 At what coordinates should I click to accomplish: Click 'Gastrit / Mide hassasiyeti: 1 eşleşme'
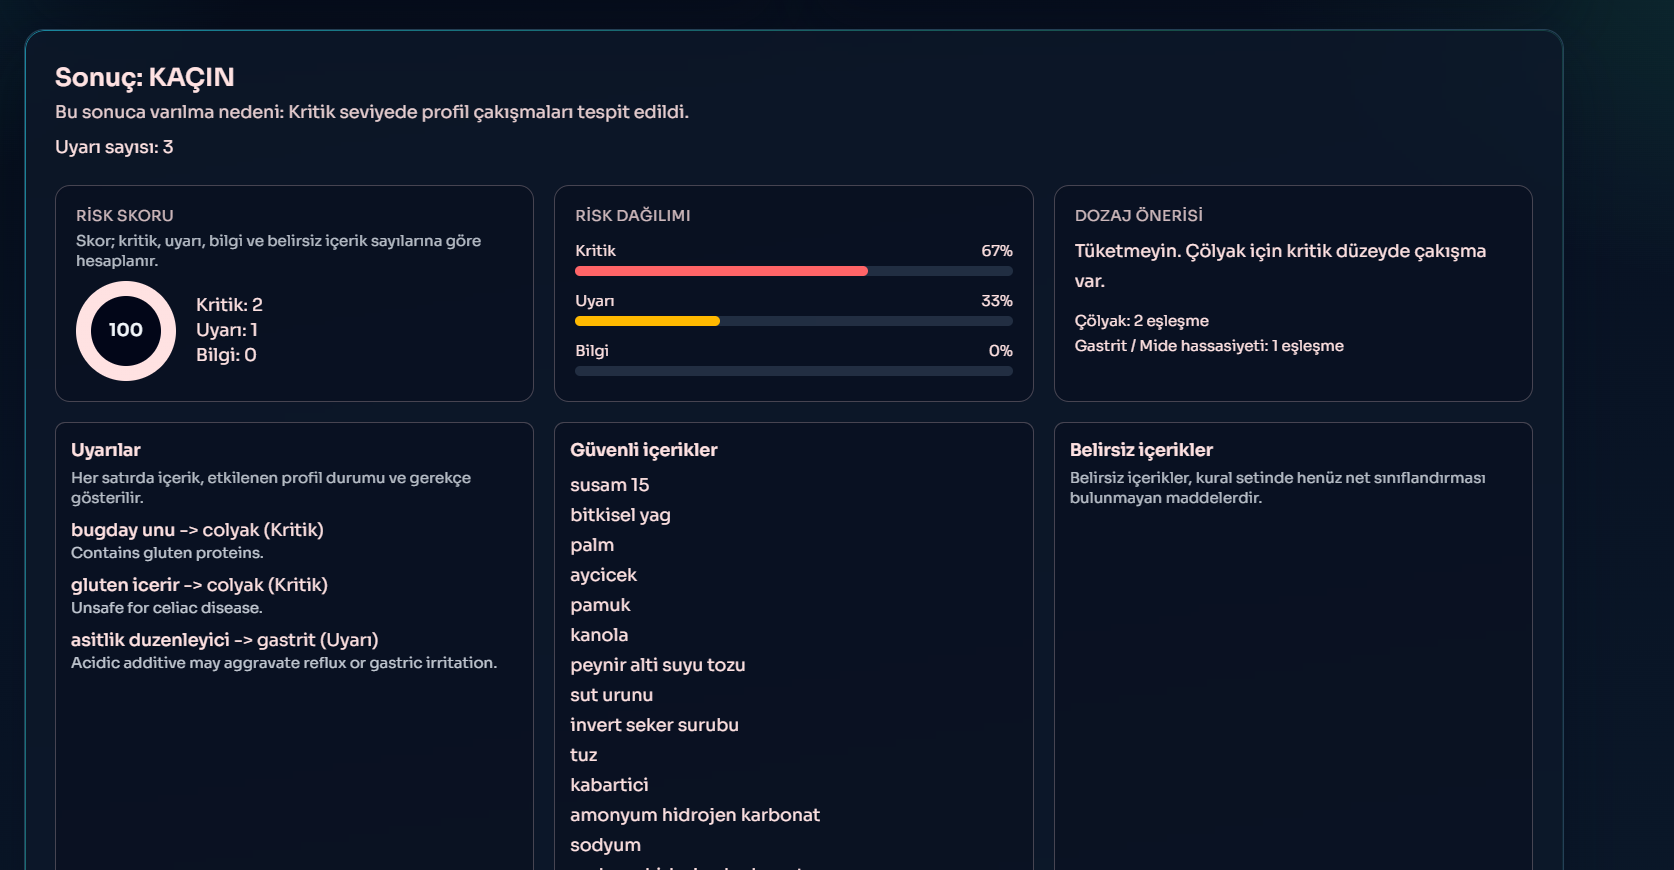pyautogui.click(x=1208, y=346)
